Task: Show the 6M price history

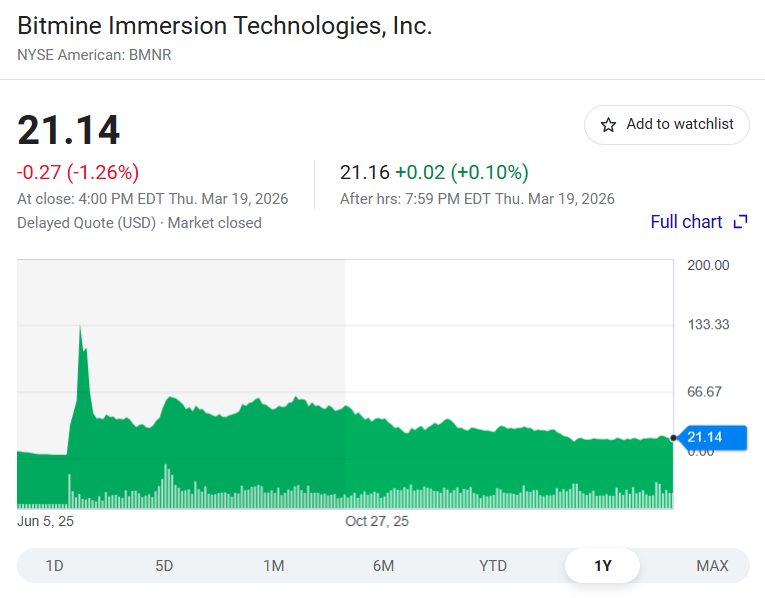Action: click(383, 566)
